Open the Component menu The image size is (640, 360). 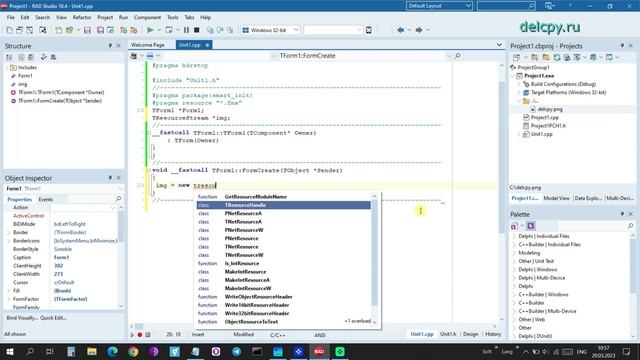[x=147, y=18]
